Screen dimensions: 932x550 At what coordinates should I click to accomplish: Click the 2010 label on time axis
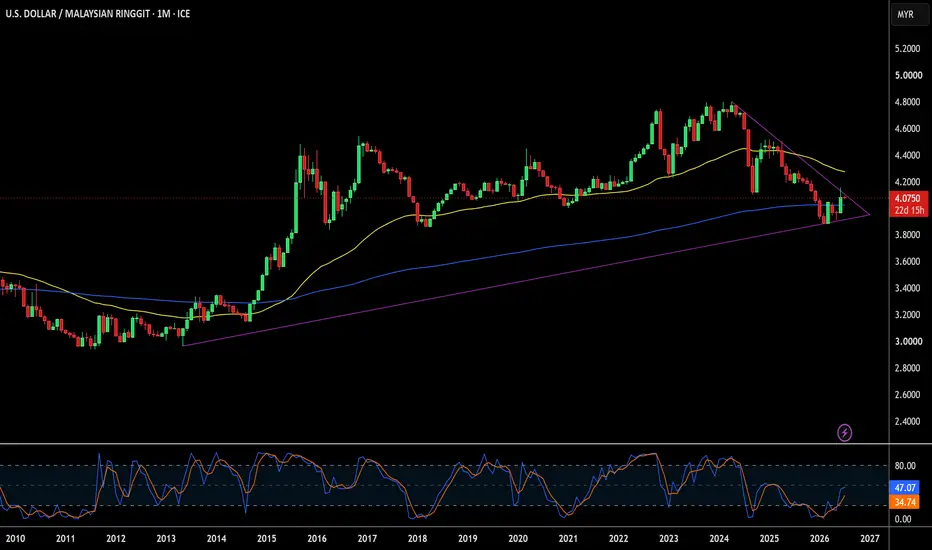[x=15, y=539]
